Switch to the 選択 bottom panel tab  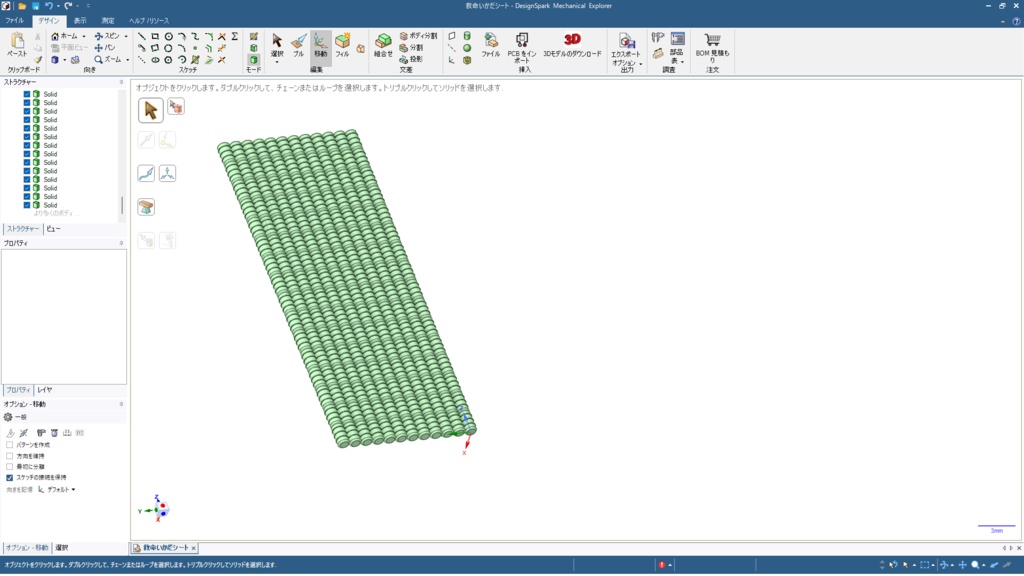click(x=61, y=548)
